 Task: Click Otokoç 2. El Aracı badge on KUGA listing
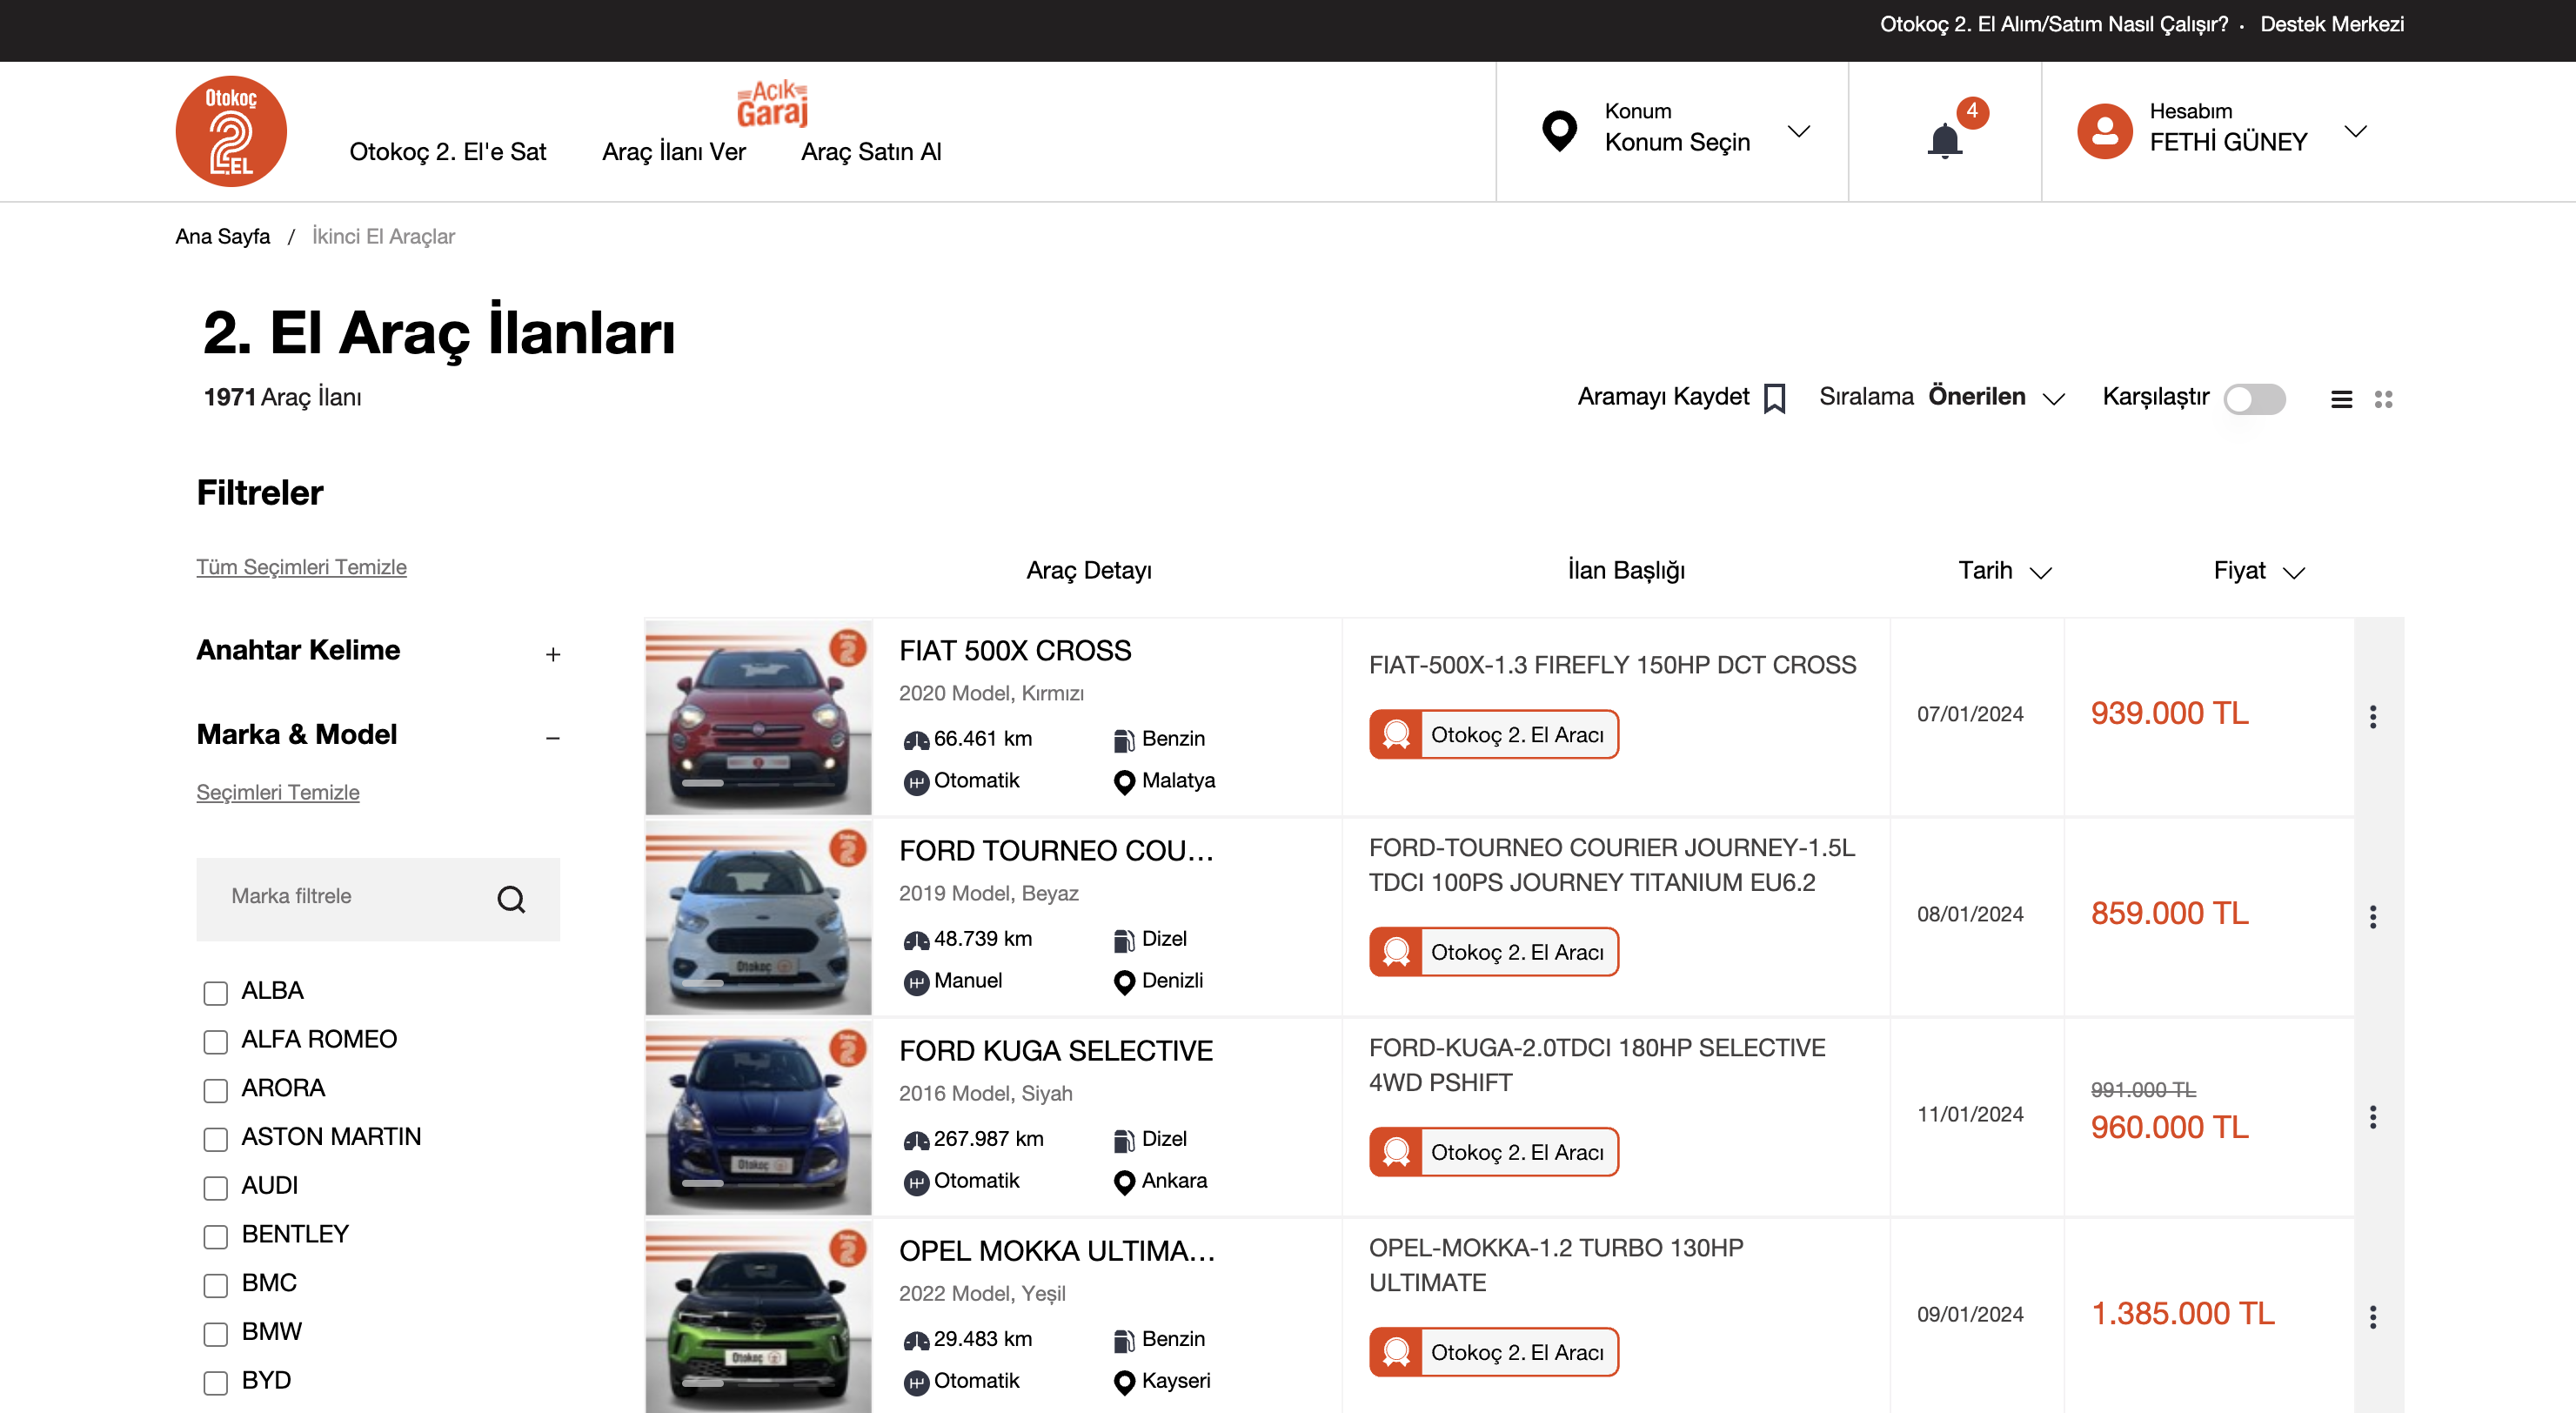(1494, 1151)
